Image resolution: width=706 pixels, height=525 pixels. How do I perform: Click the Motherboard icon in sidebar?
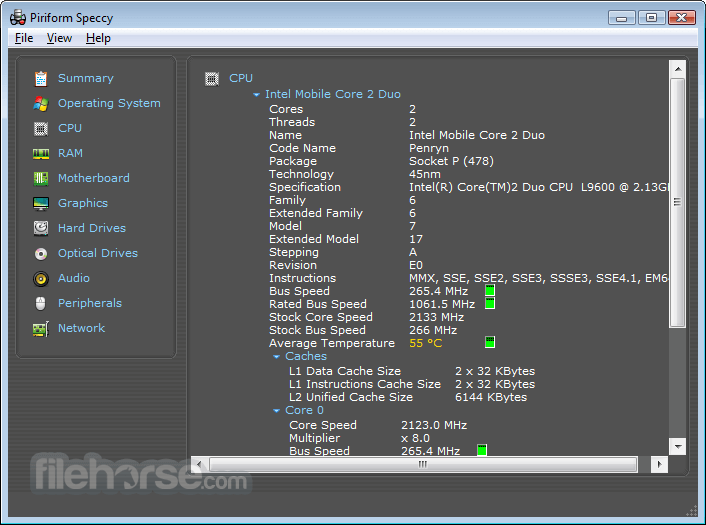(41, 178)
